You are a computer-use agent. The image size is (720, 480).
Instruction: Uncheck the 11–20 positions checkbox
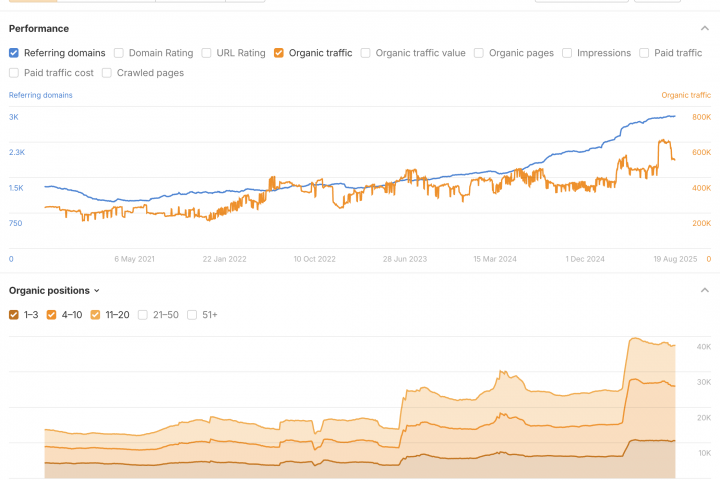click(x=95, y=315)
